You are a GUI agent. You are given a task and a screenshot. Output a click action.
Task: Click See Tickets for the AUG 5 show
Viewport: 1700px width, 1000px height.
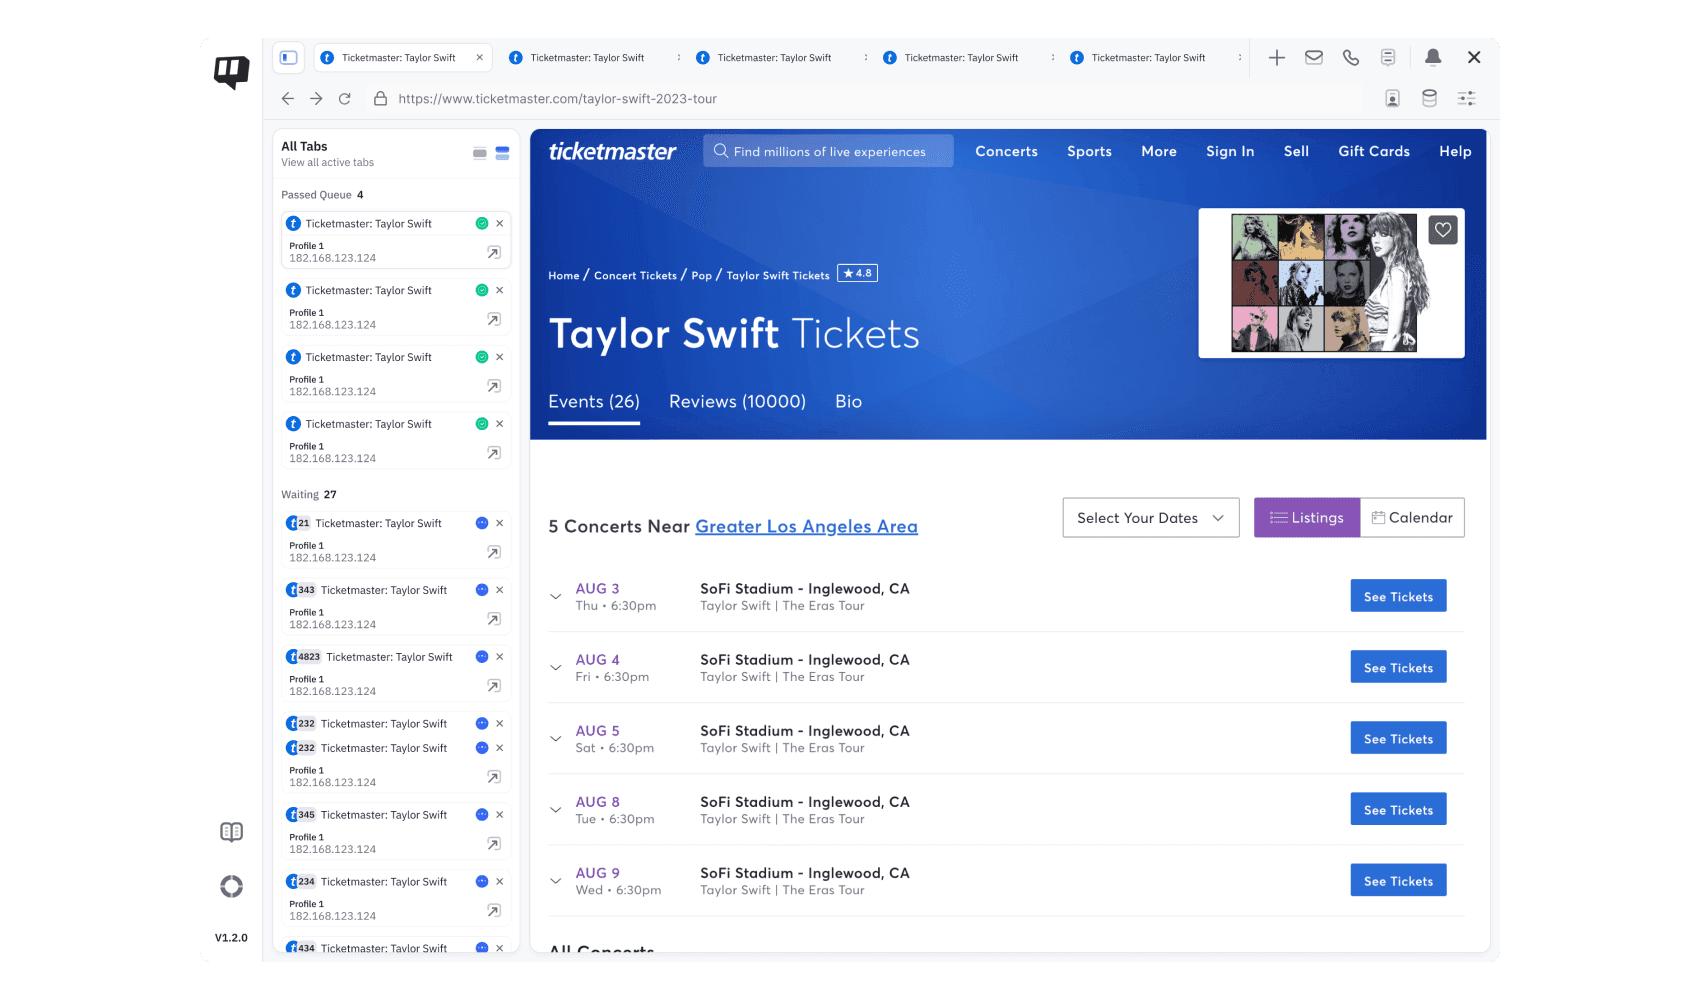(1398, 738)
